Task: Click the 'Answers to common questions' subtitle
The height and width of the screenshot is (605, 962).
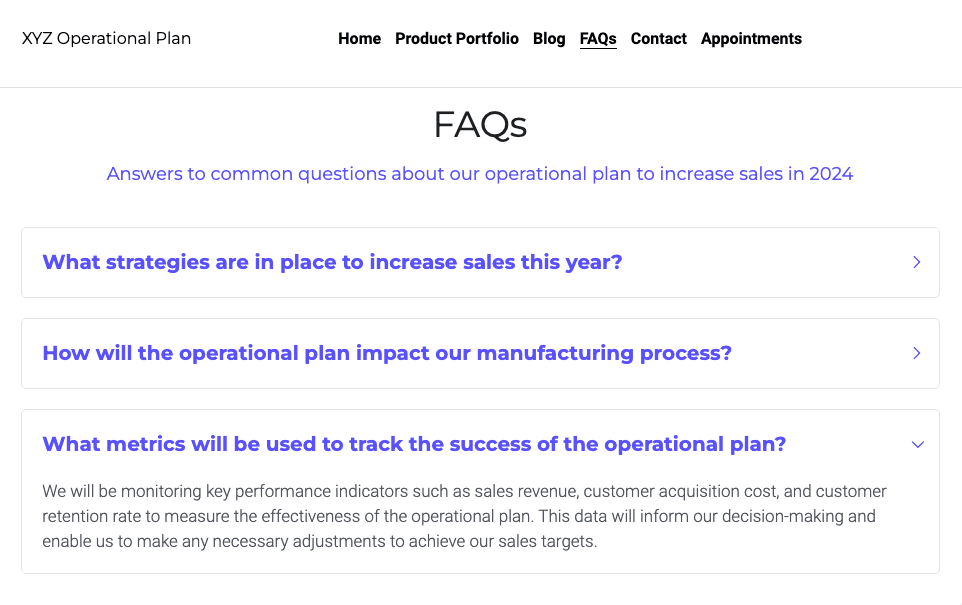Action: pyautogui.click(x=480, y=174)
